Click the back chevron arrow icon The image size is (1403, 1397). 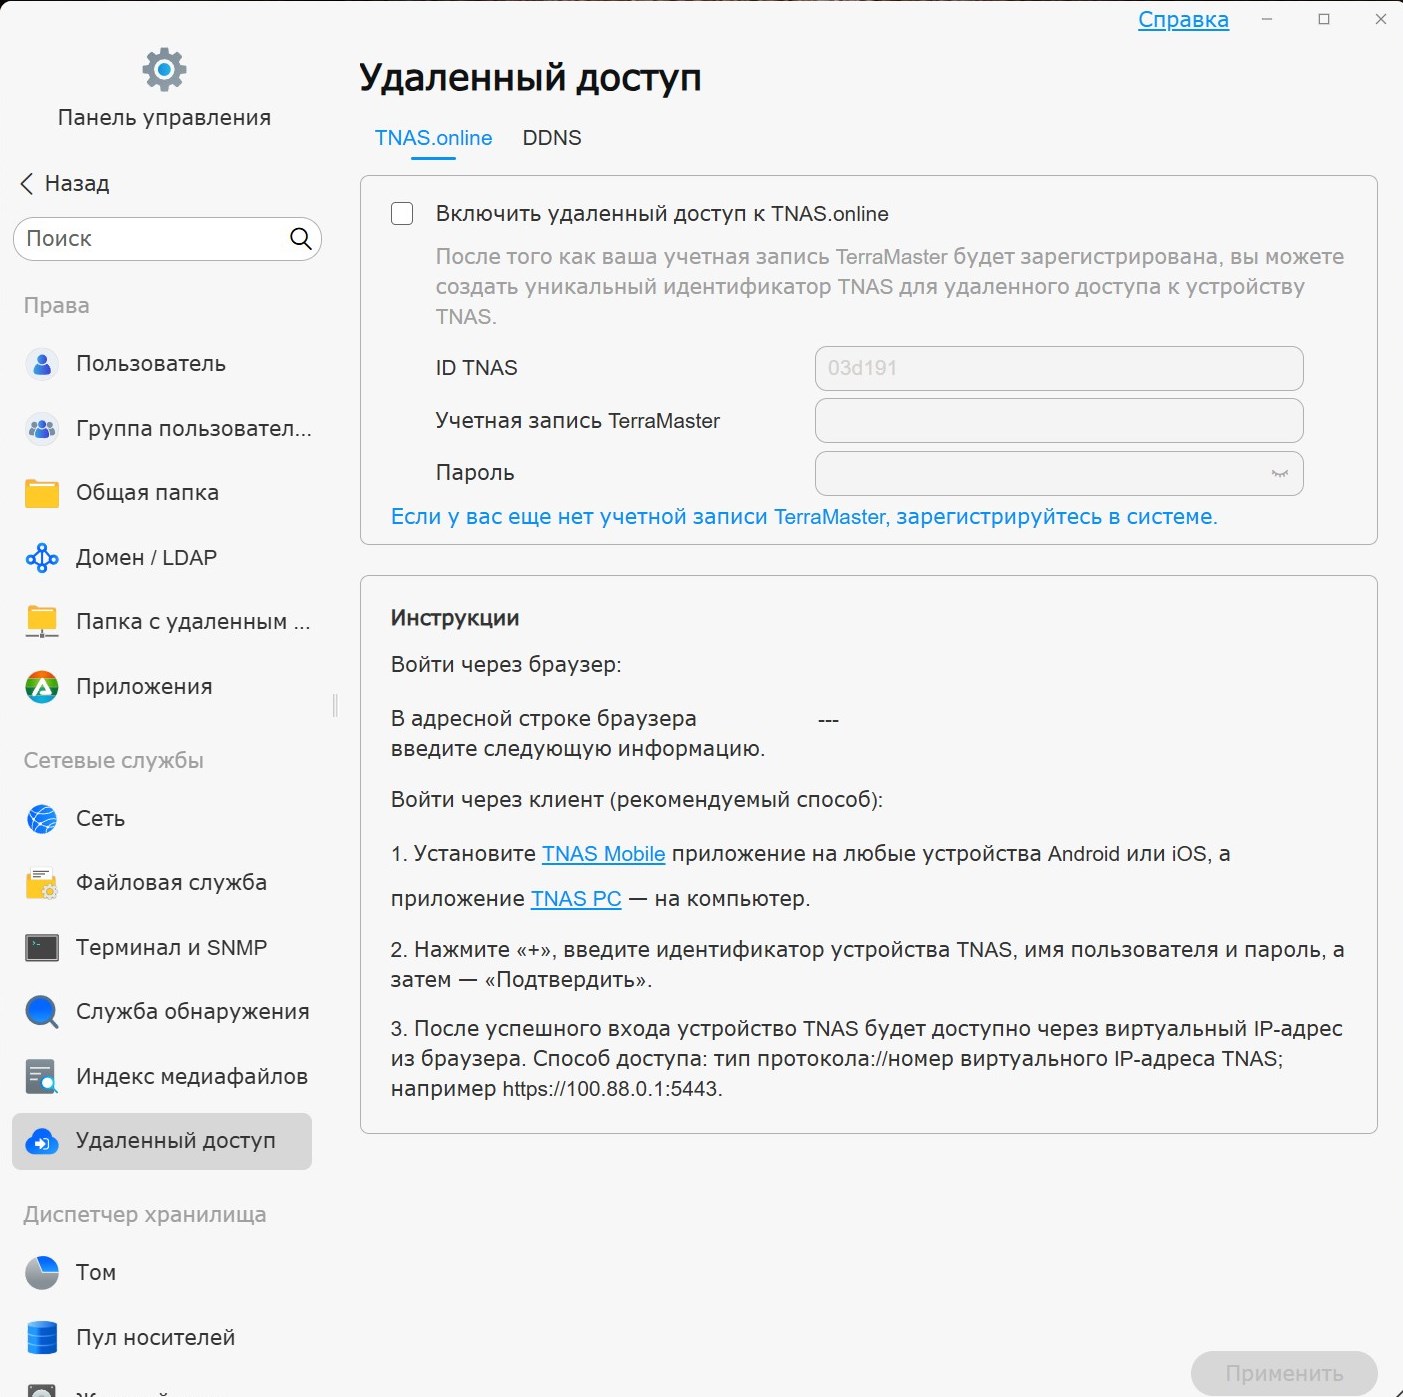click(x=27, y=183)
